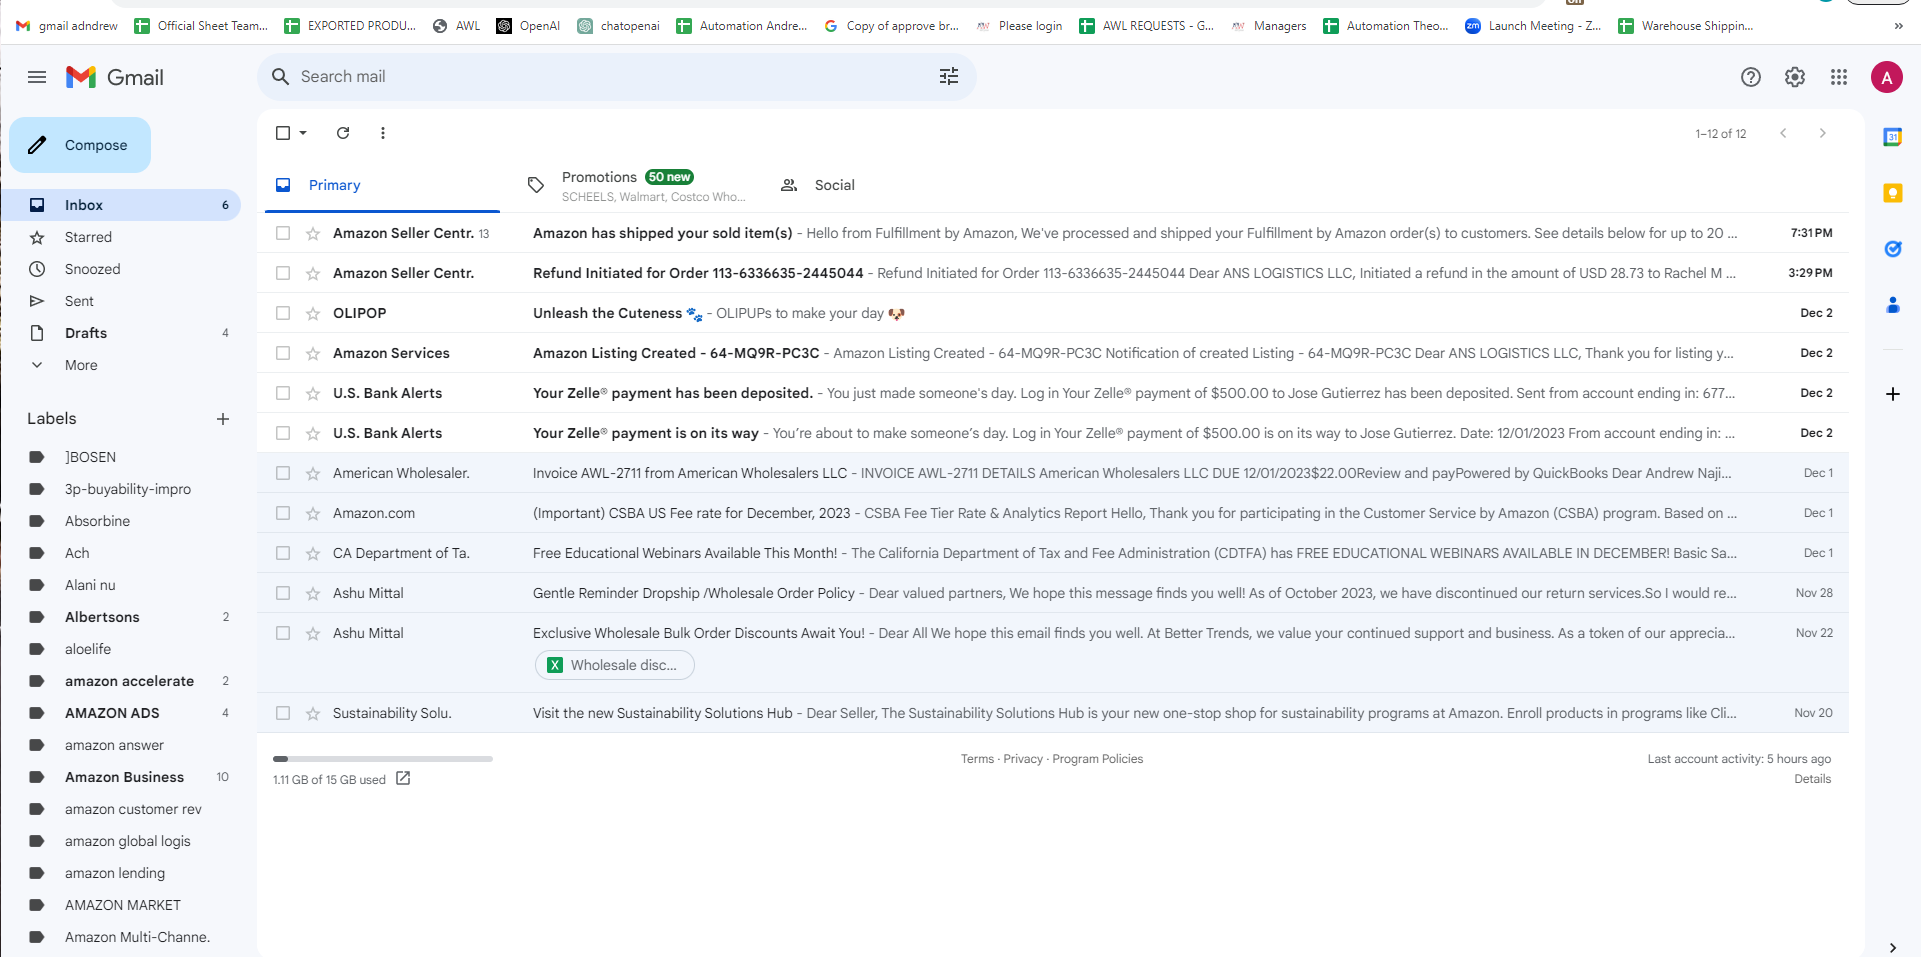Screen dimensions: 1921x957
Task: Open the Terms link
Action: (x=977, y=759)
